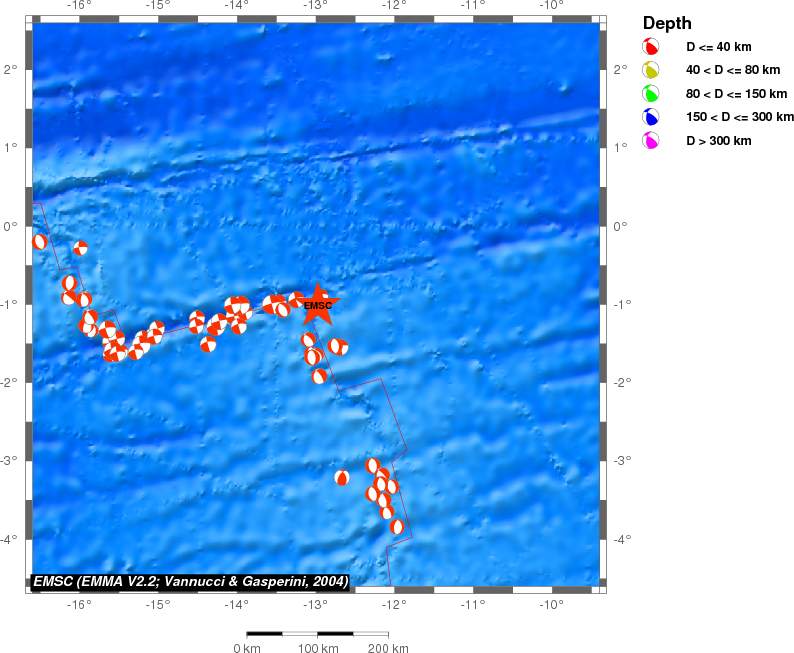
Task: Pick the blue 150 < D <= 300 km legend icon
Action: pos(650,118)
